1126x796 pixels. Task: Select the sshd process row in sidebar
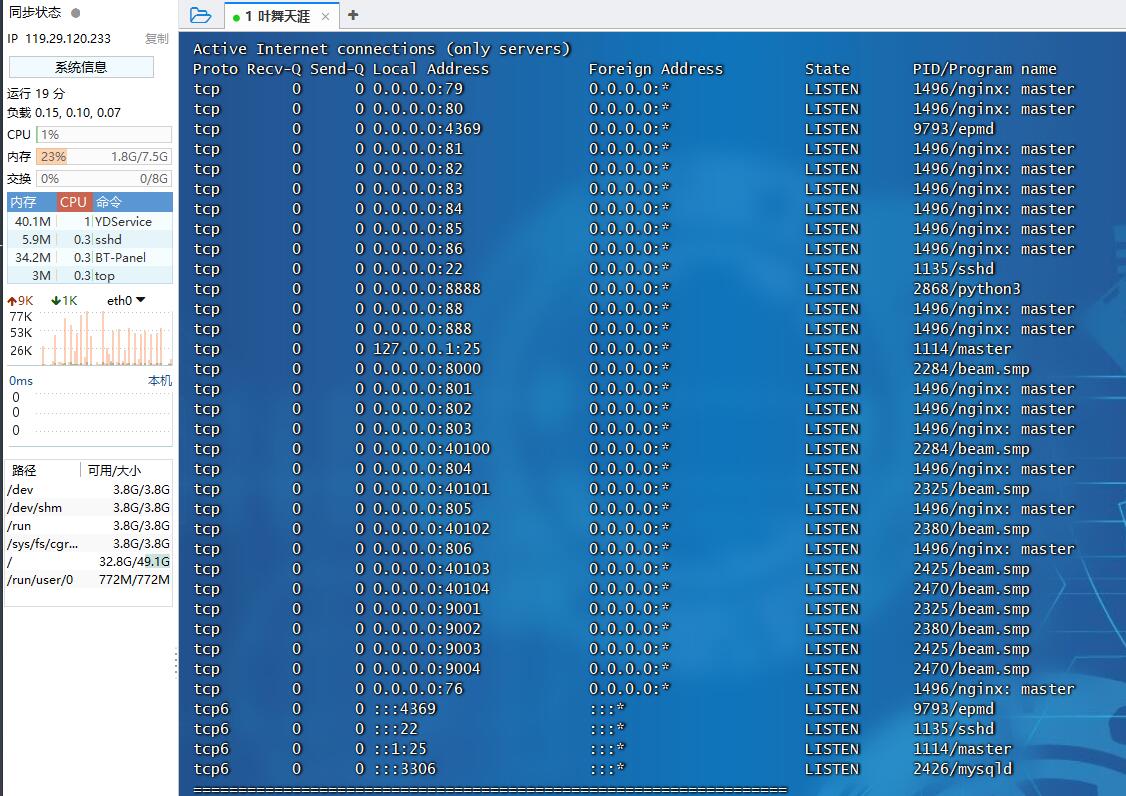coord(90,240)
